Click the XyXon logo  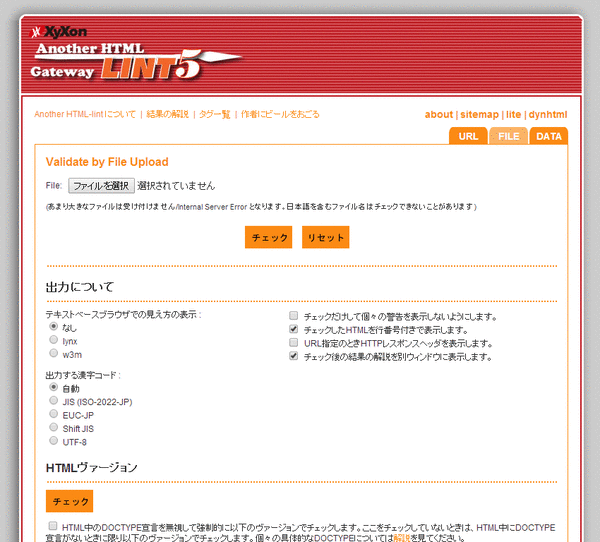(58, 32)
